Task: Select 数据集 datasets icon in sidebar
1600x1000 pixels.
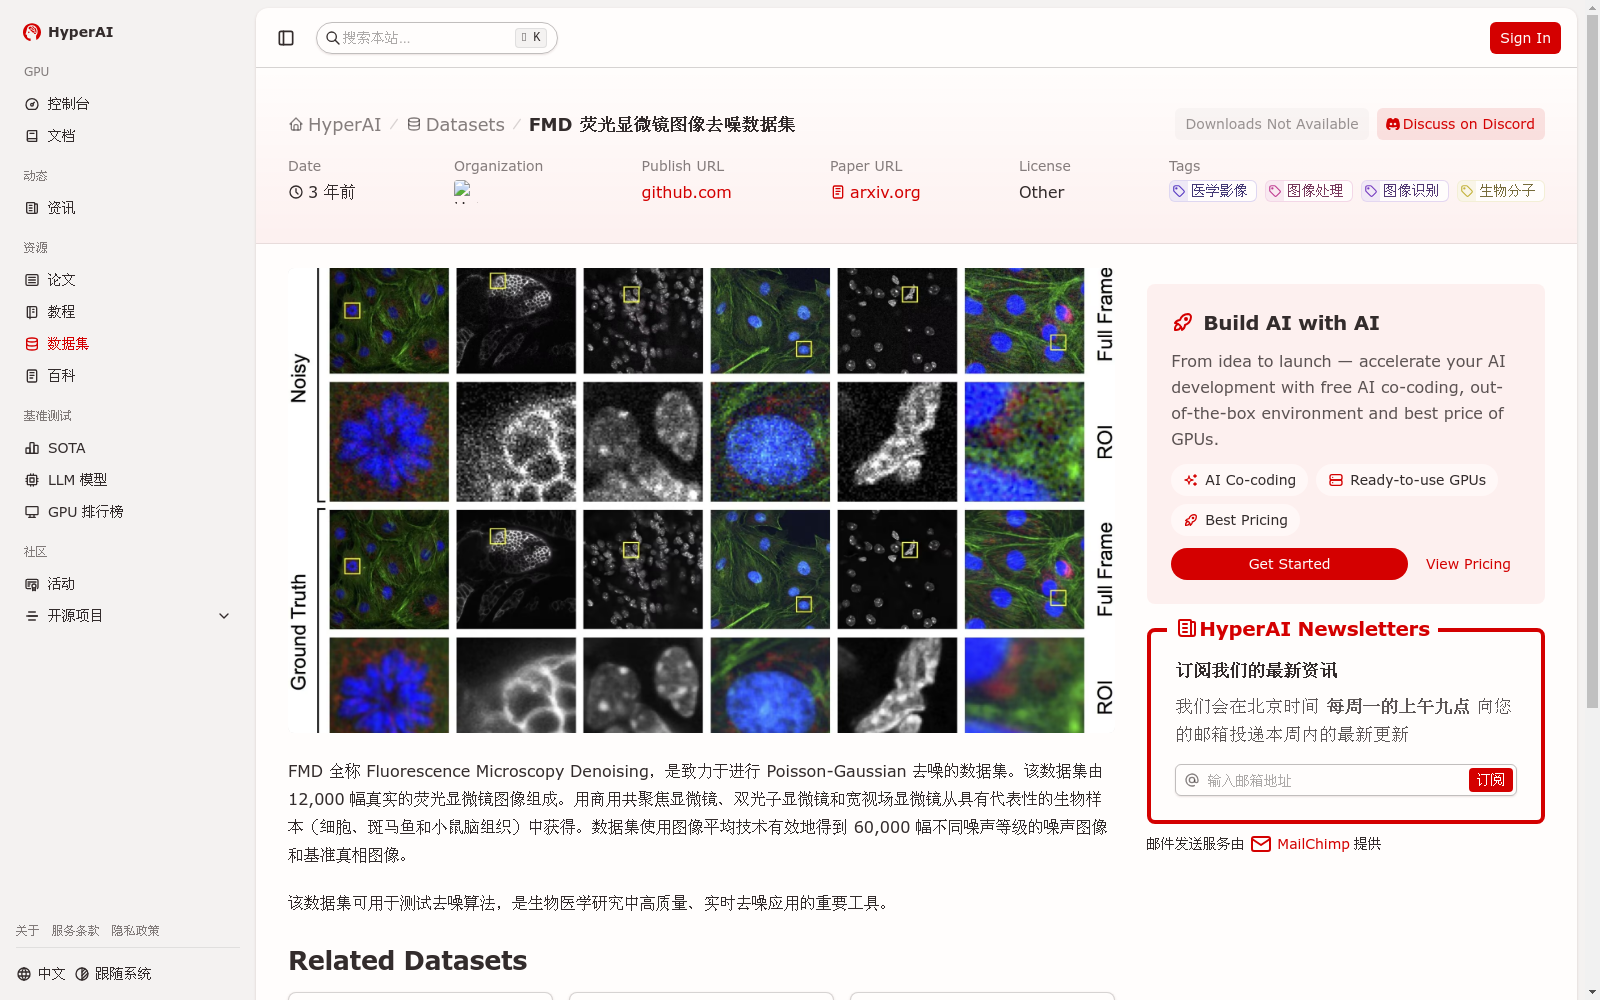Action: click(32, 344)
